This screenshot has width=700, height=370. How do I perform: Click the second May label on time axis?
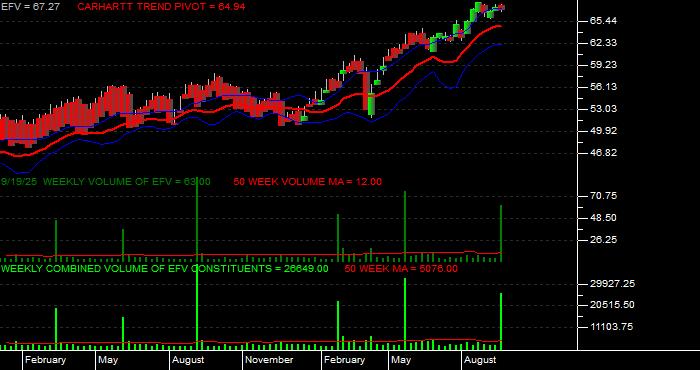(x=401, y=360)
